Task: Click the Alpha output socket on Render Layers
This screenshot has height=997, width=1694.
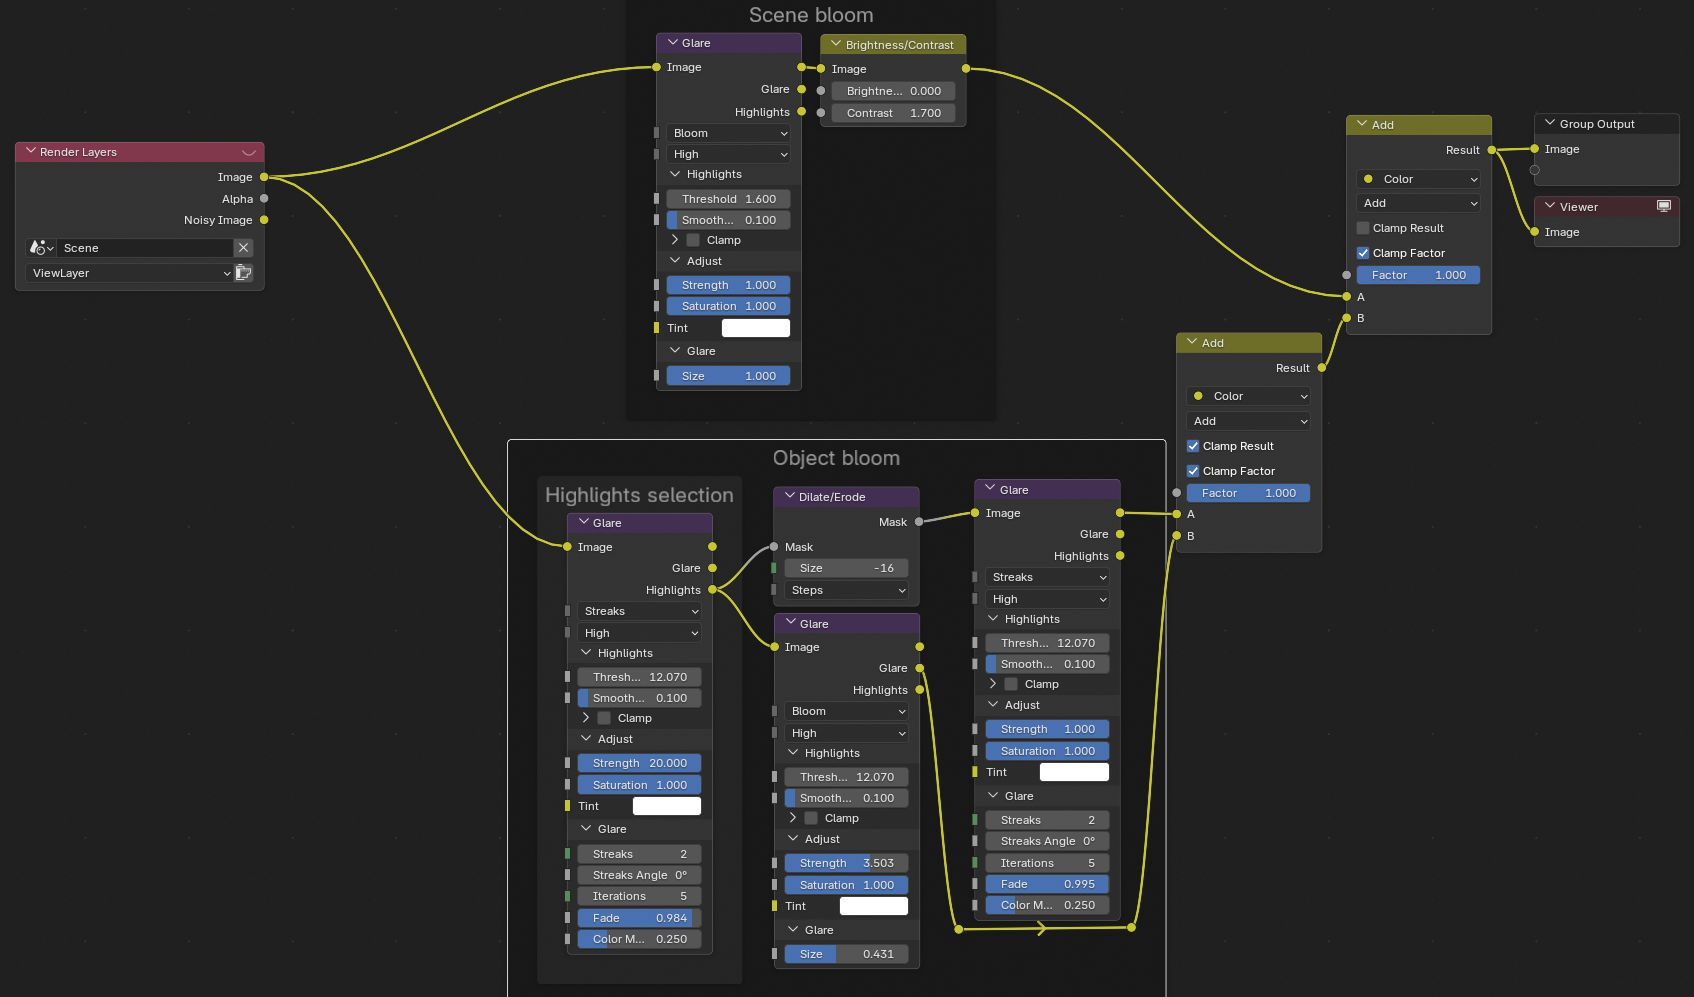Action: (x=264, y=199)
